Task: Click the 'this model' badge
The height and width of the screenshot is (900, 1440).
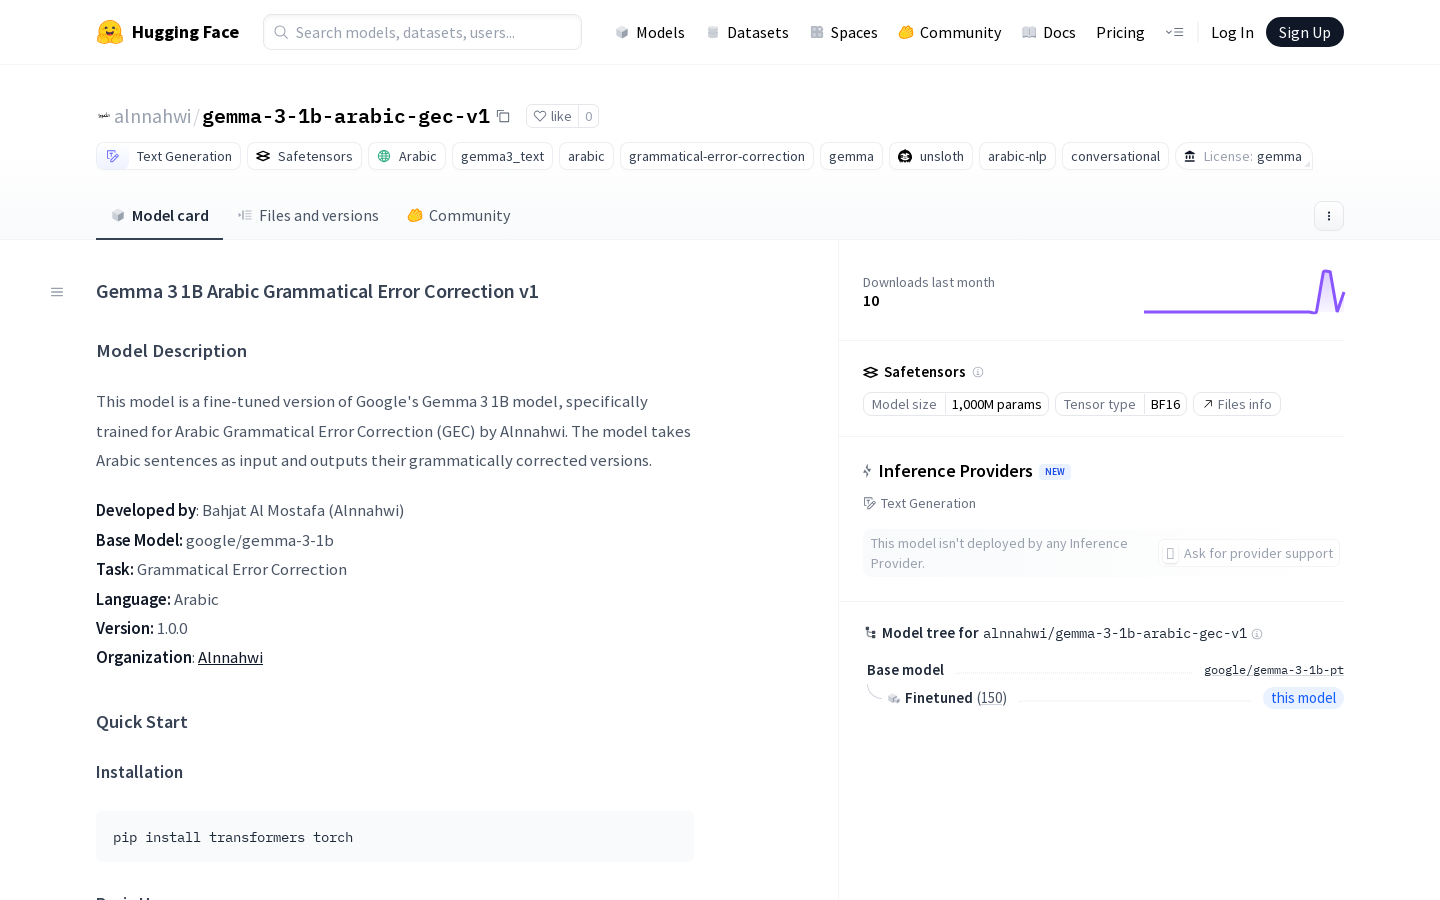Action: [1303, 698]
